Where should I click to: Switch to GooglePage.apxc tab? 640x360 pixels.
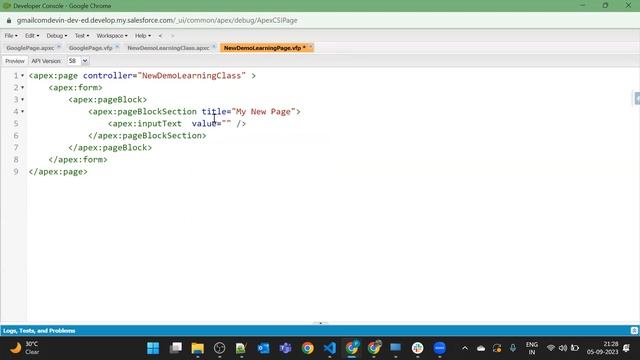30,48
